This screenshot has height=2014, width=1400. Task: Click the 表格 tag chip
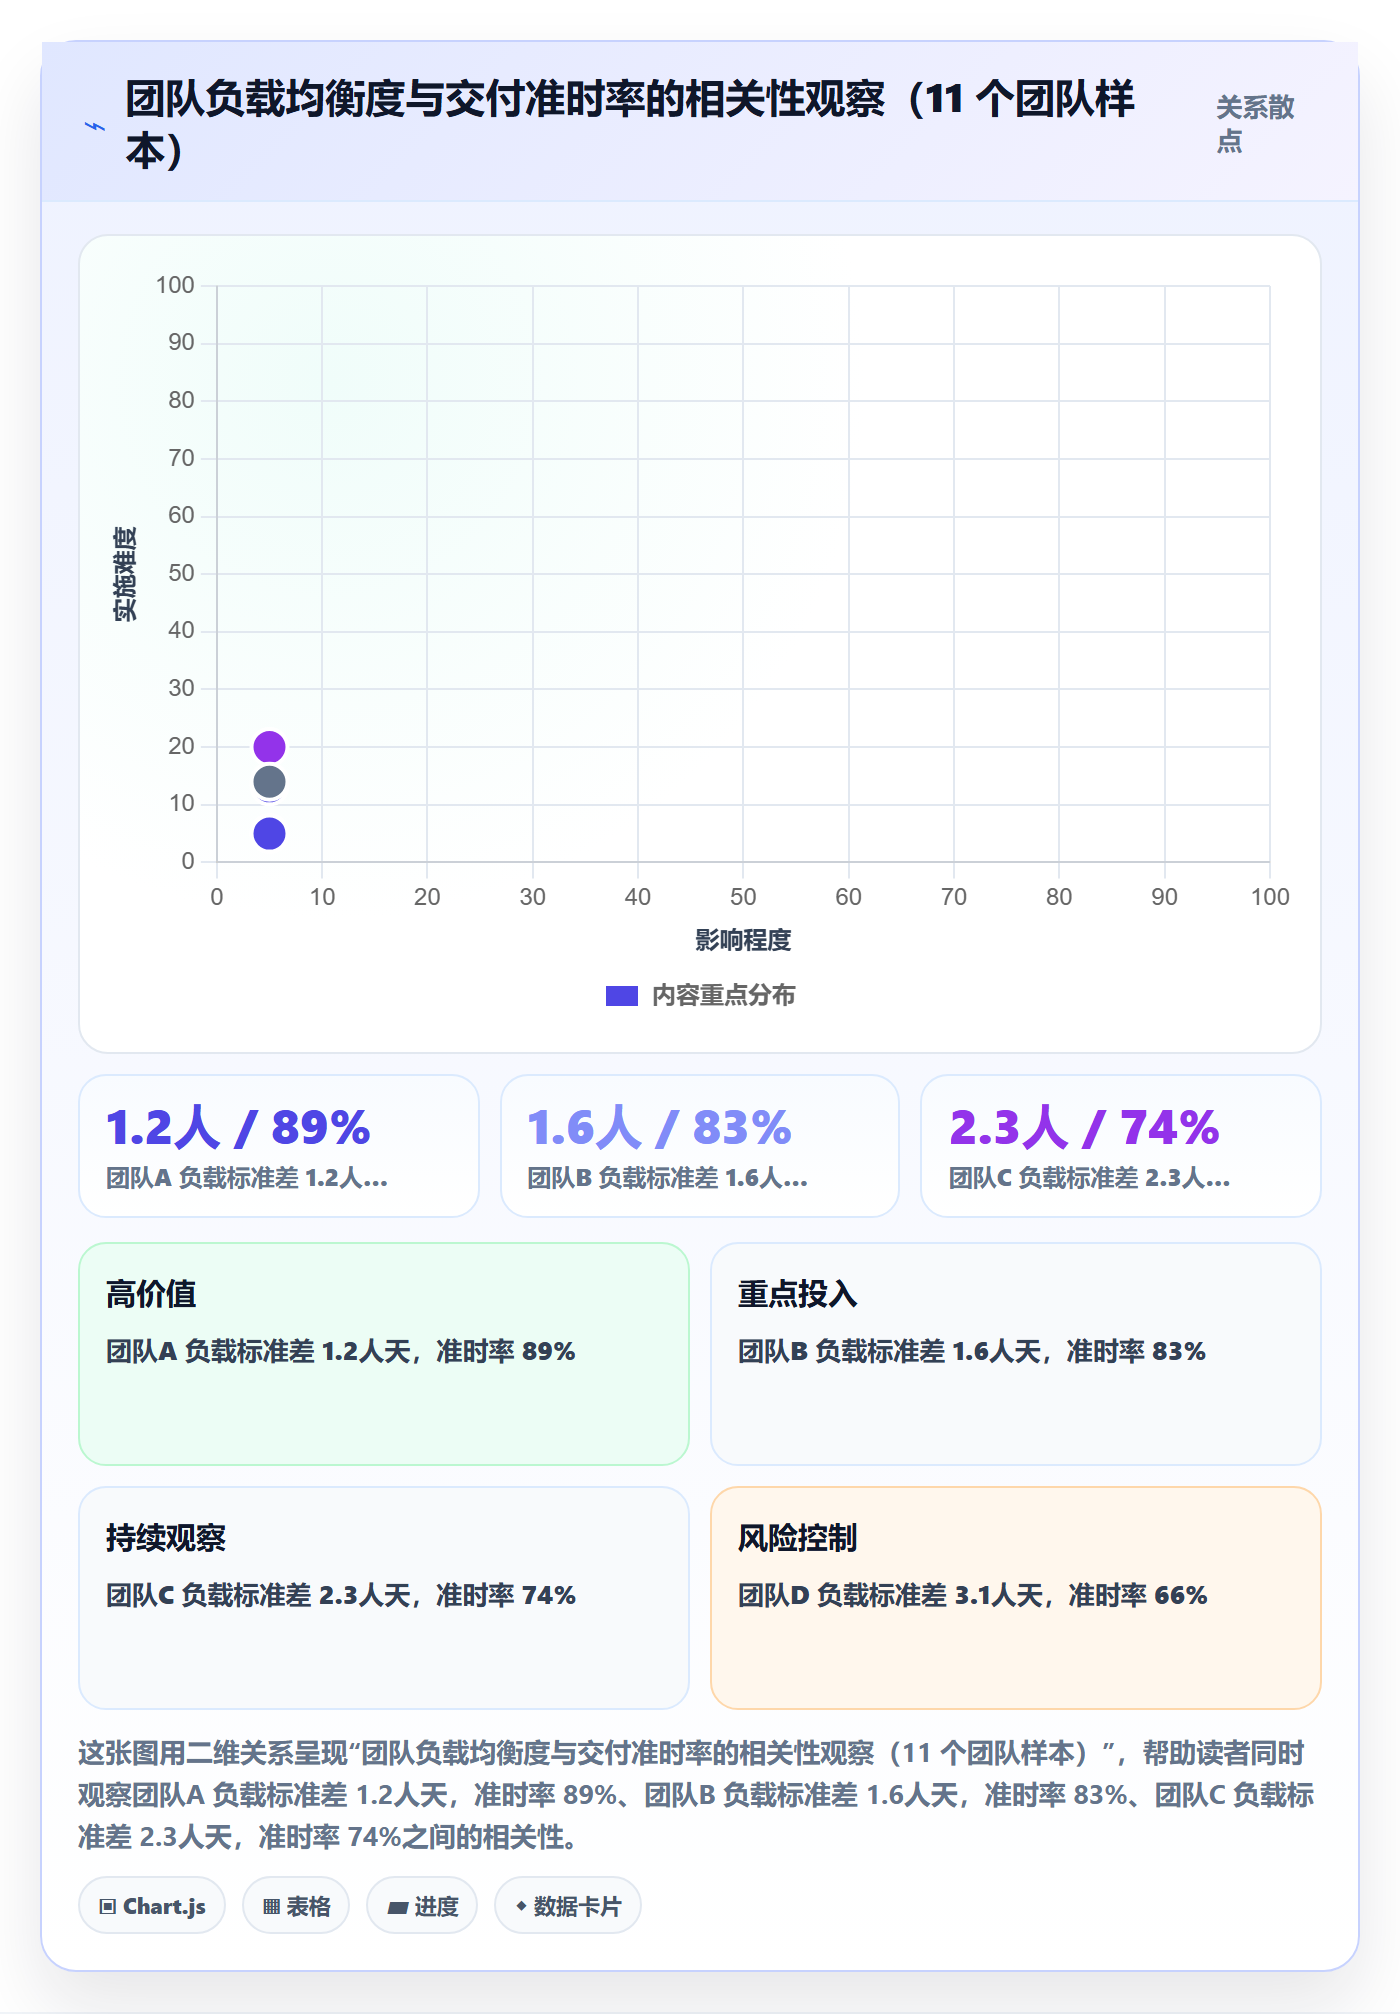click(x=296, y=1906)
